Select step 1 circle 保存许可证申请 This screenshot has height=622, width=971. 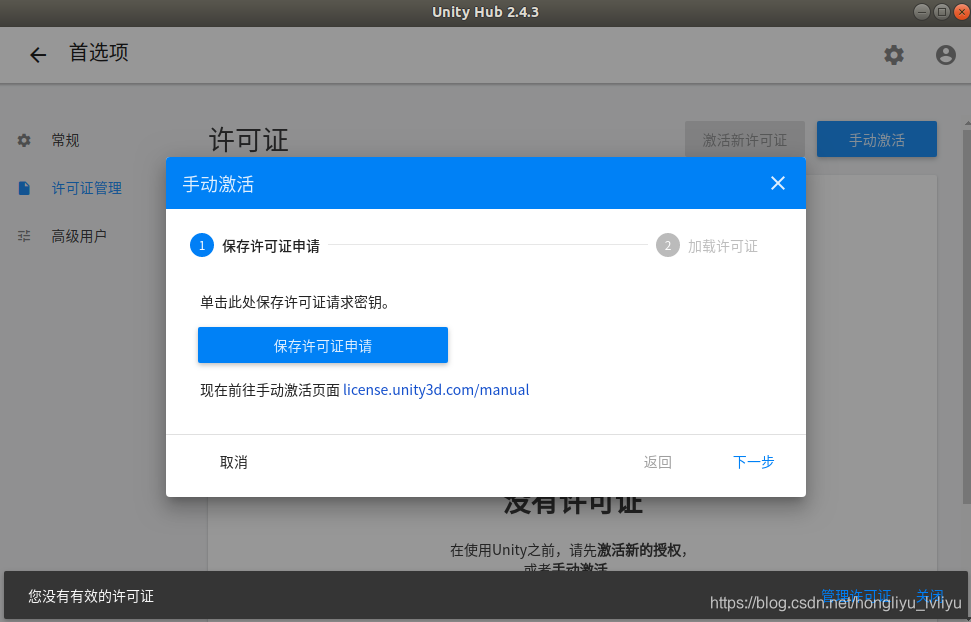click(202, 245)
